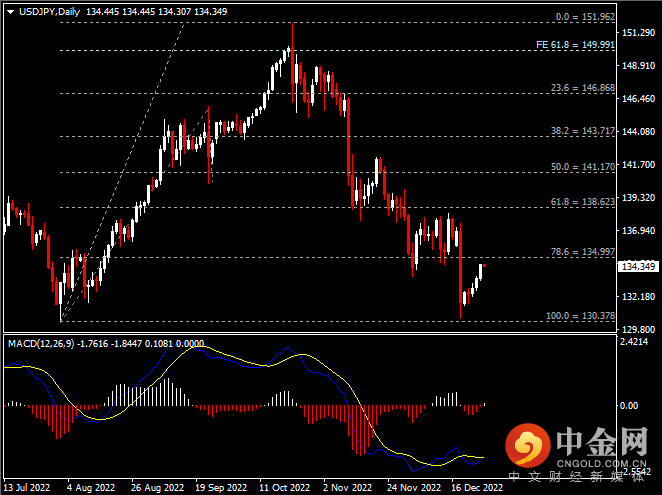The height and width of the screenshot is (495, 662).
Task: Select the 0.0 = 151.962 Fibonacci label
Action: 584,17
